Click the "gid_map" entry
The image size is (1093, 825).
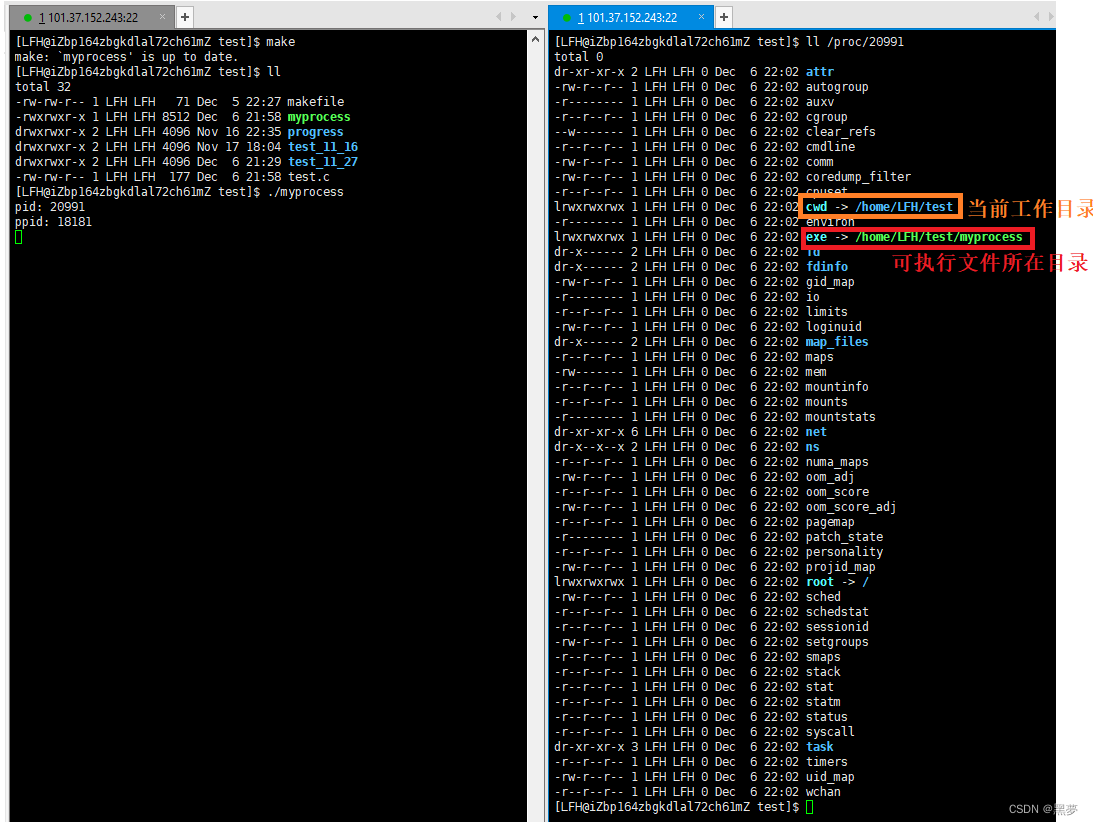tap(830, 282)
